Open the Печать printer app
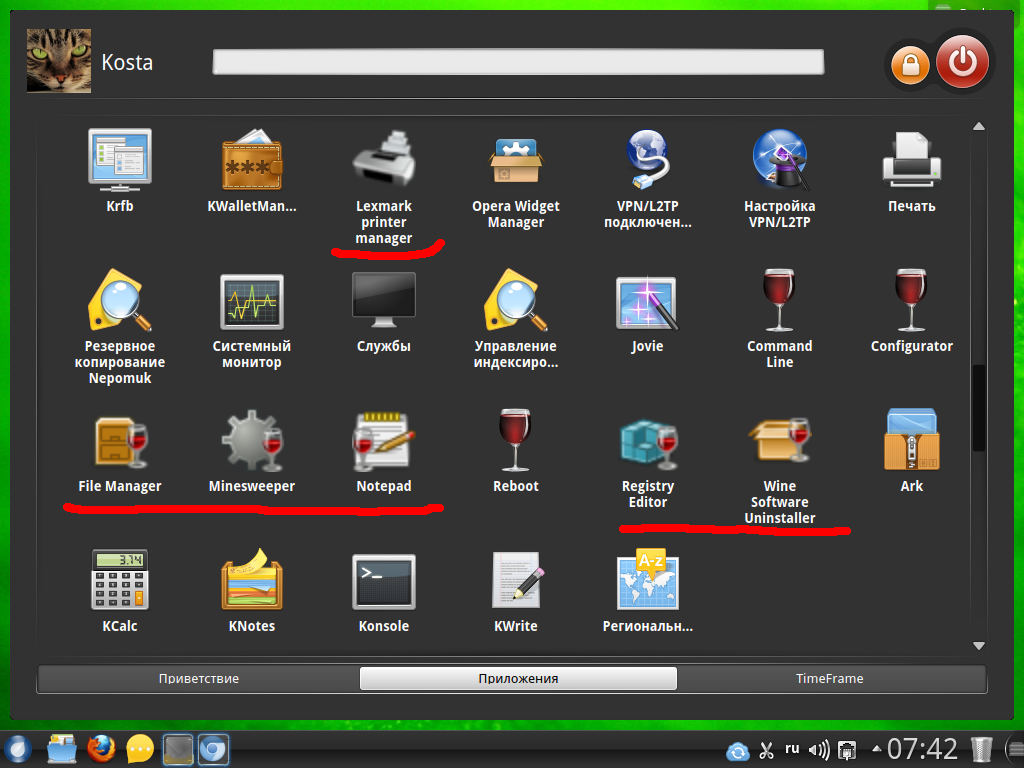Viewport: 1024px width, 768px height. click(912, 159)
